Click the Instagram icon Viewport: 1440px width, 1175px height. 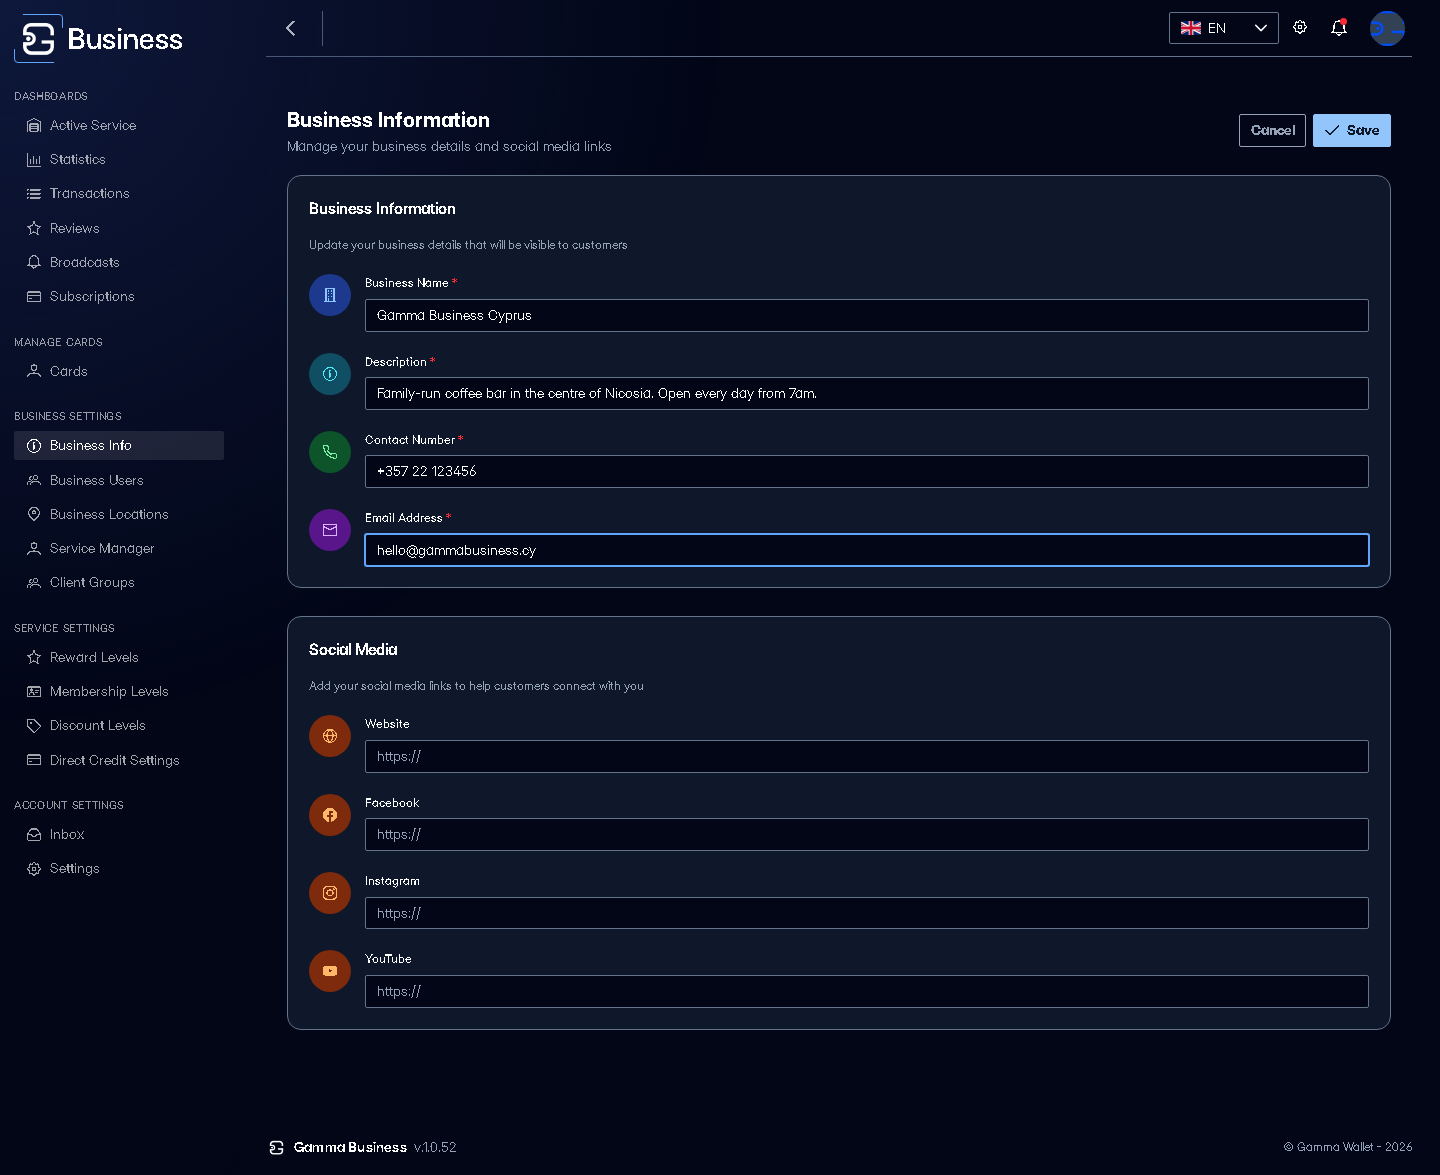click(330, 893)
